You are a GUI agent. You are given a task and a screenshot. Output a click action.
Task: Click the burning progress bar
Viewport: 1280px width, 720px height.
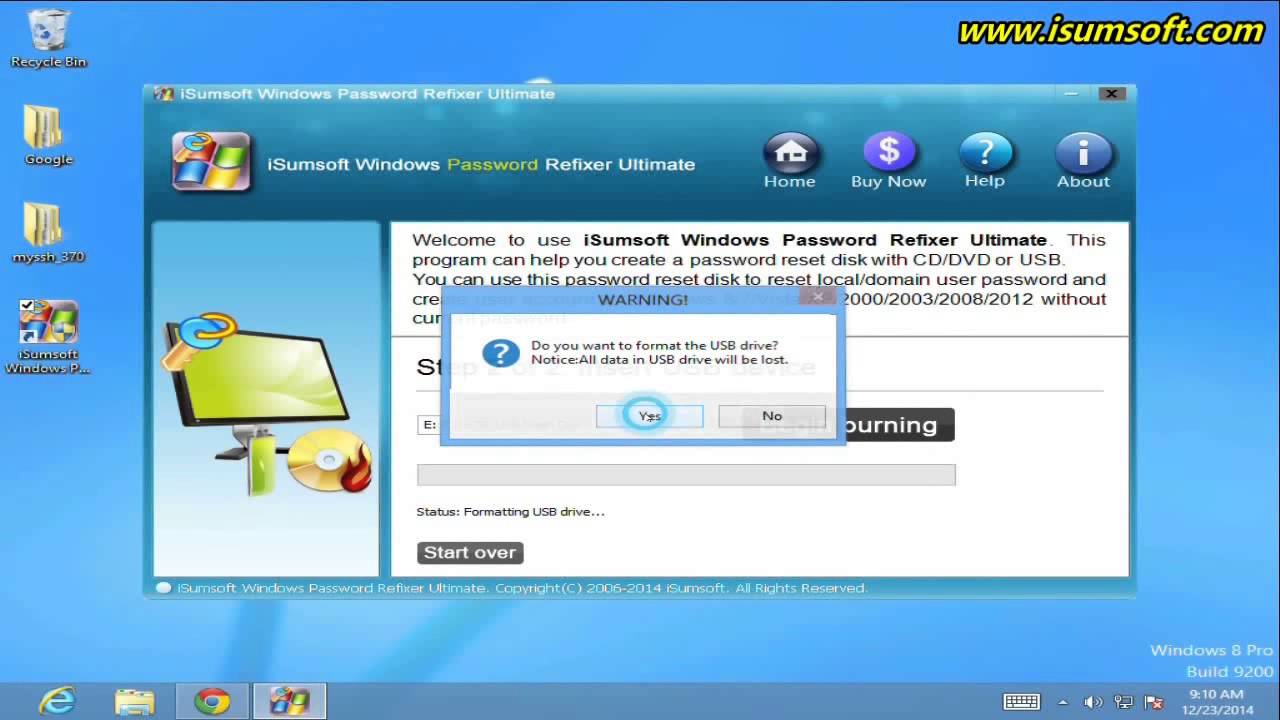[x=686, y=475]
